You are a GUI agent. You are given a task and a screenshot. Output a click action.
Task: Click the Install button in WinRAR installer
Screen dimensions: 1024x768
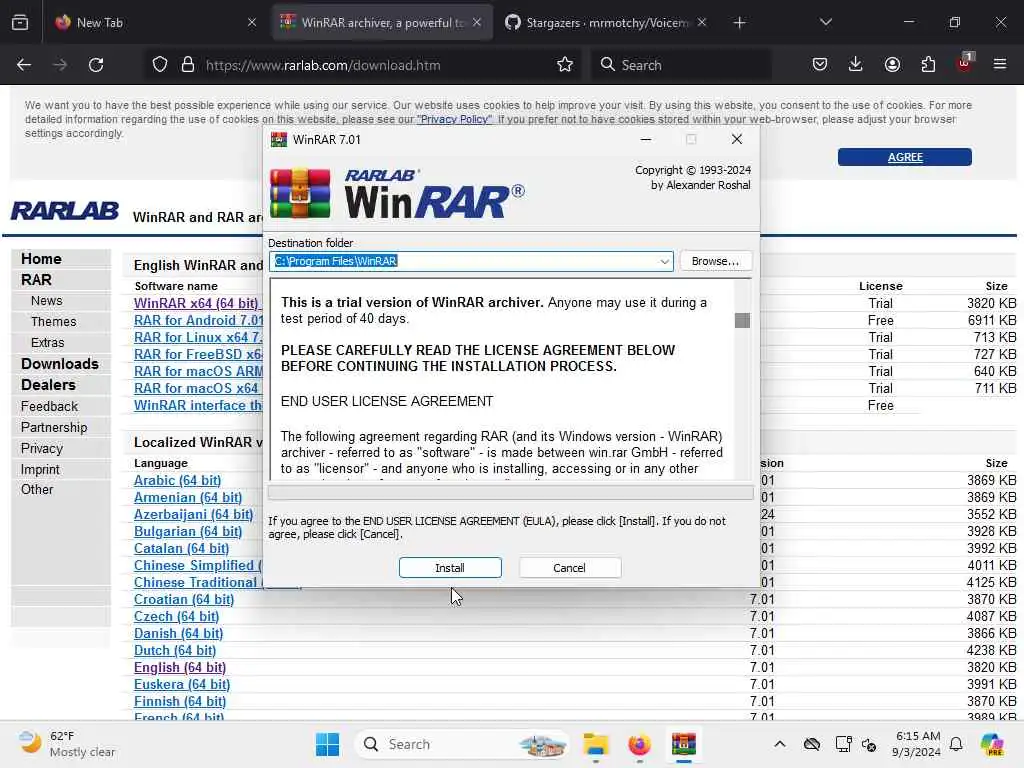(450, 568)
